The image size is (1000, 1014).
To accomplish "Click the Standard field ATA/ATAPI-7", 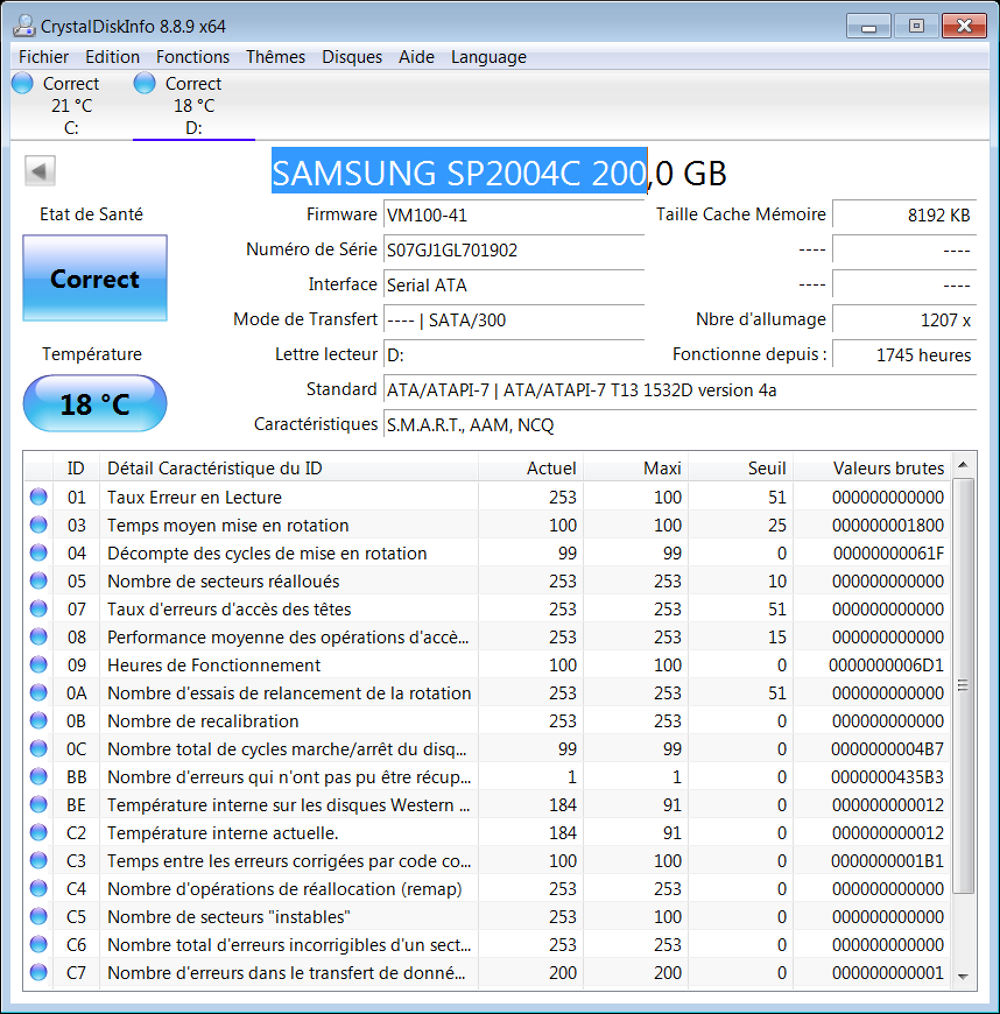I will click(x=680, y=390).
